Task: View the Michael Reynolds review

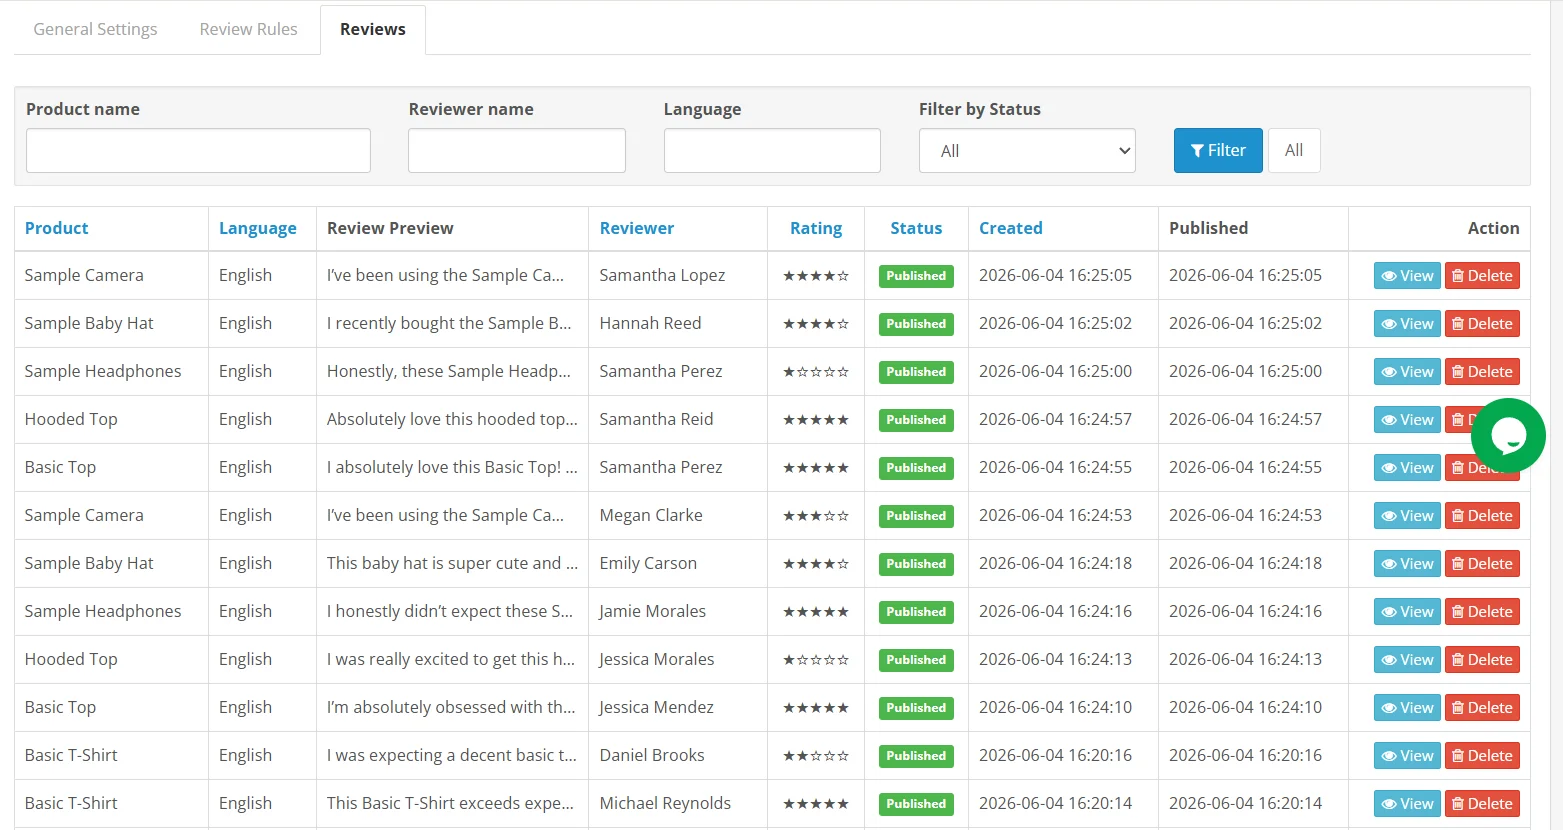Action: [1407, 804]
